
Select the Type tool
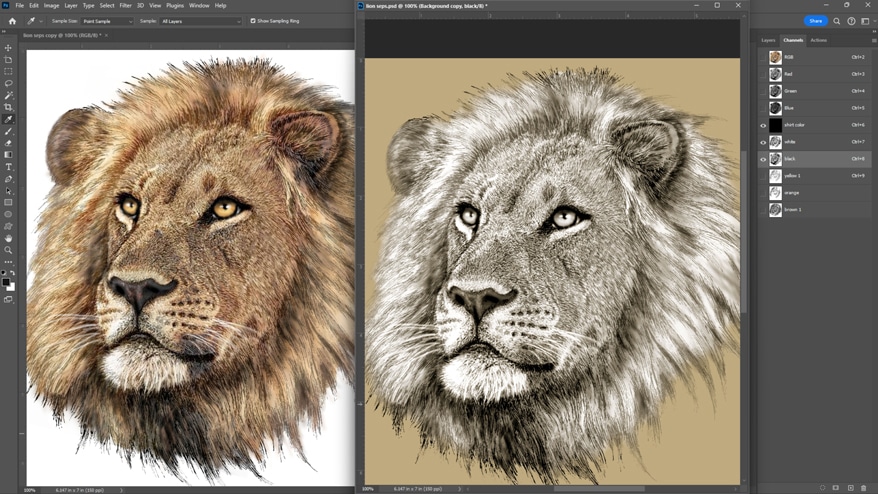coord(9,167)
